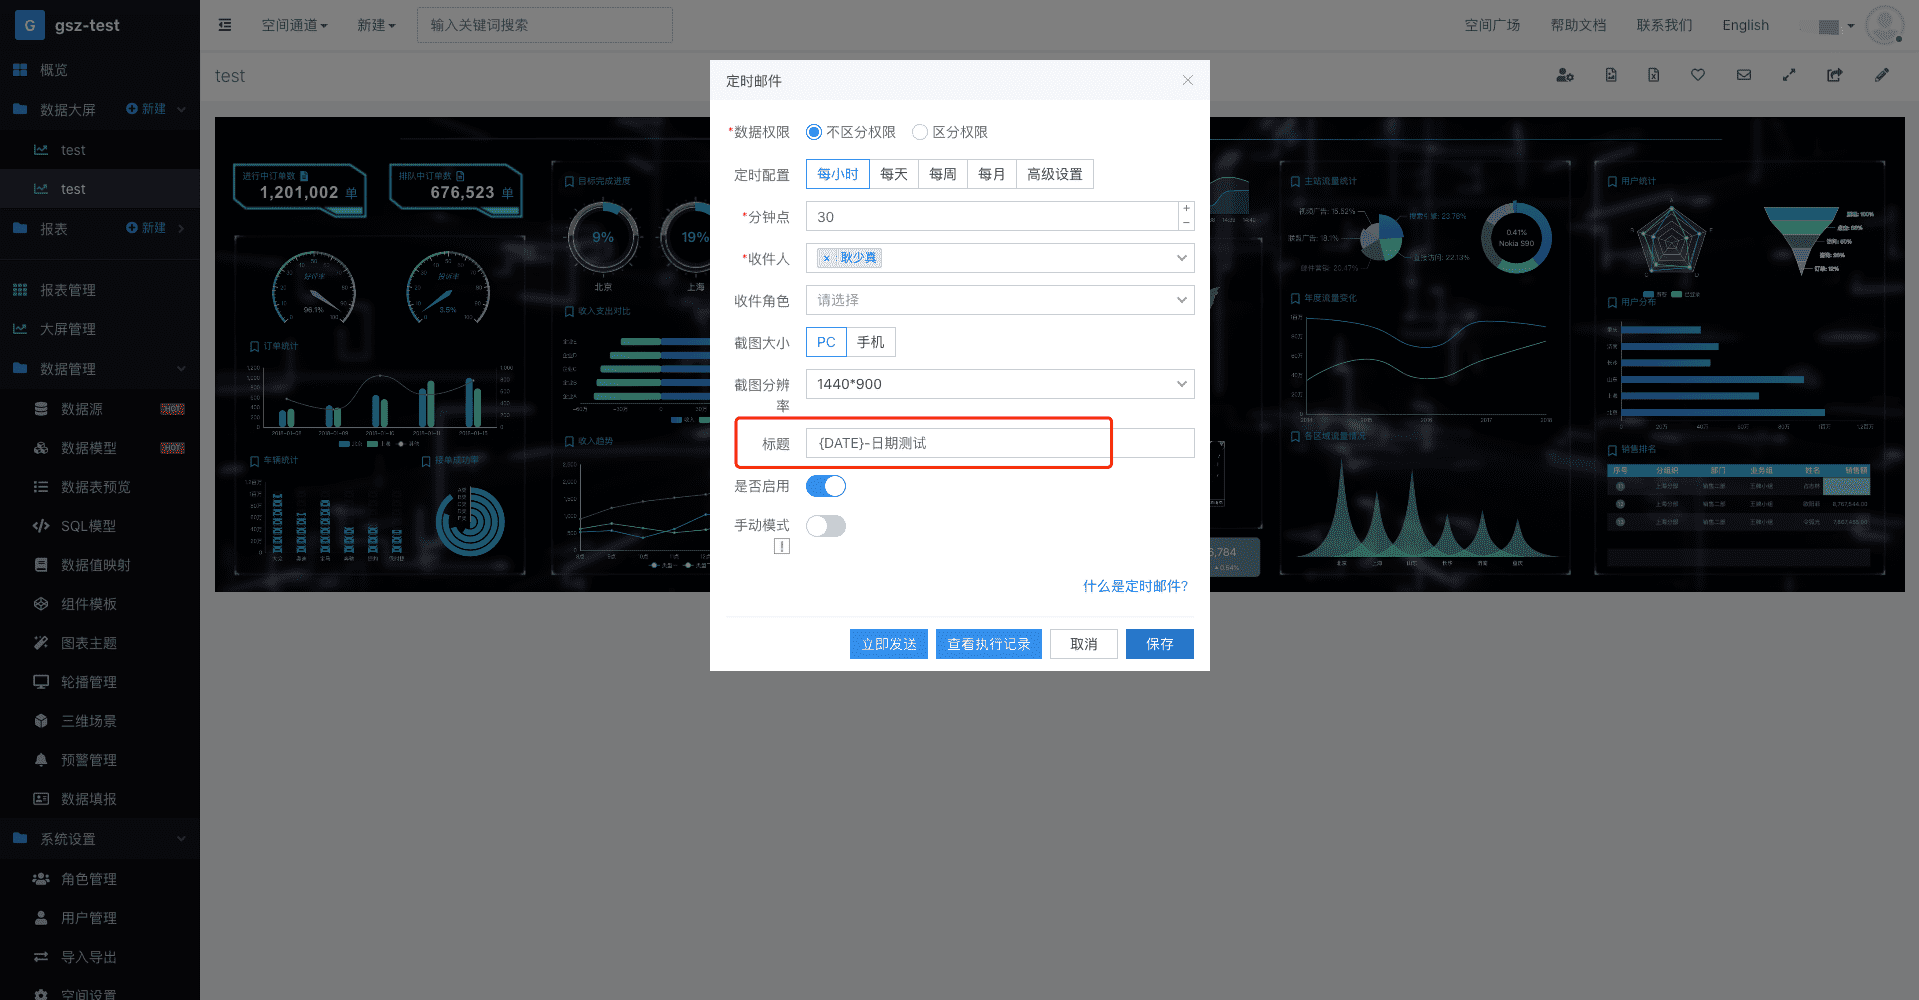Click the export as image file icon
Screen dimensions: 1919x1000
1611,75
